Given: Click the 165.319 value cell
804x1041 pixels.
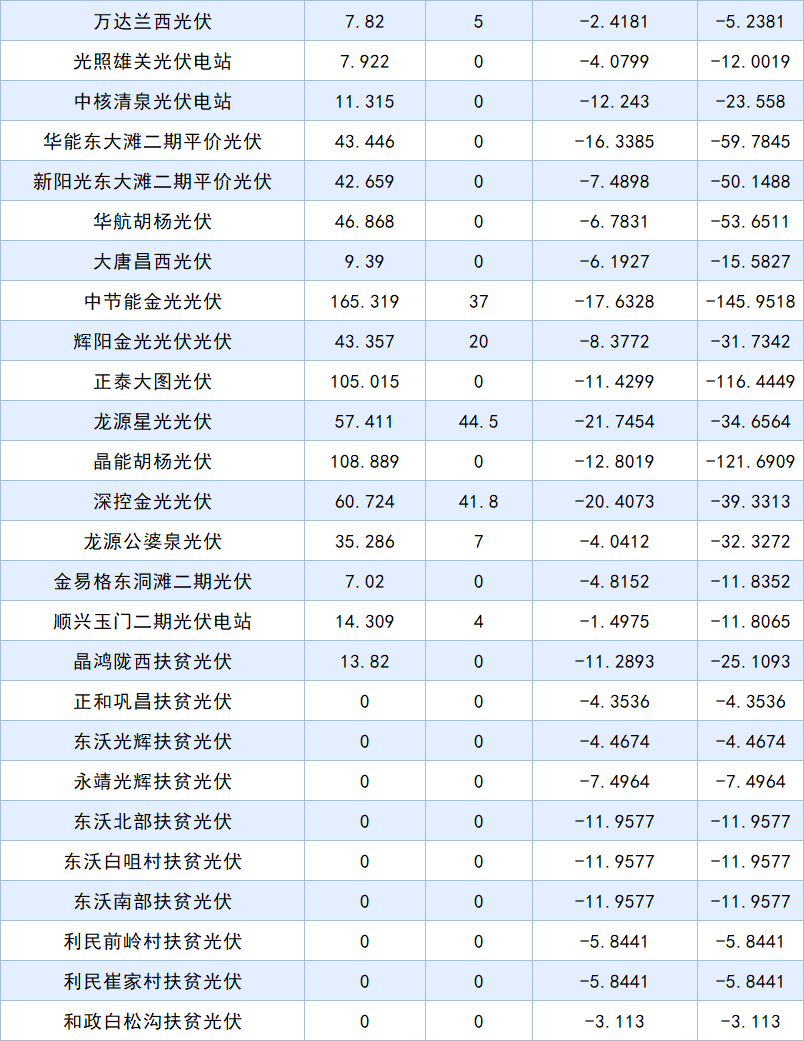Looking at the screenshot, I should tap(364, 301).
